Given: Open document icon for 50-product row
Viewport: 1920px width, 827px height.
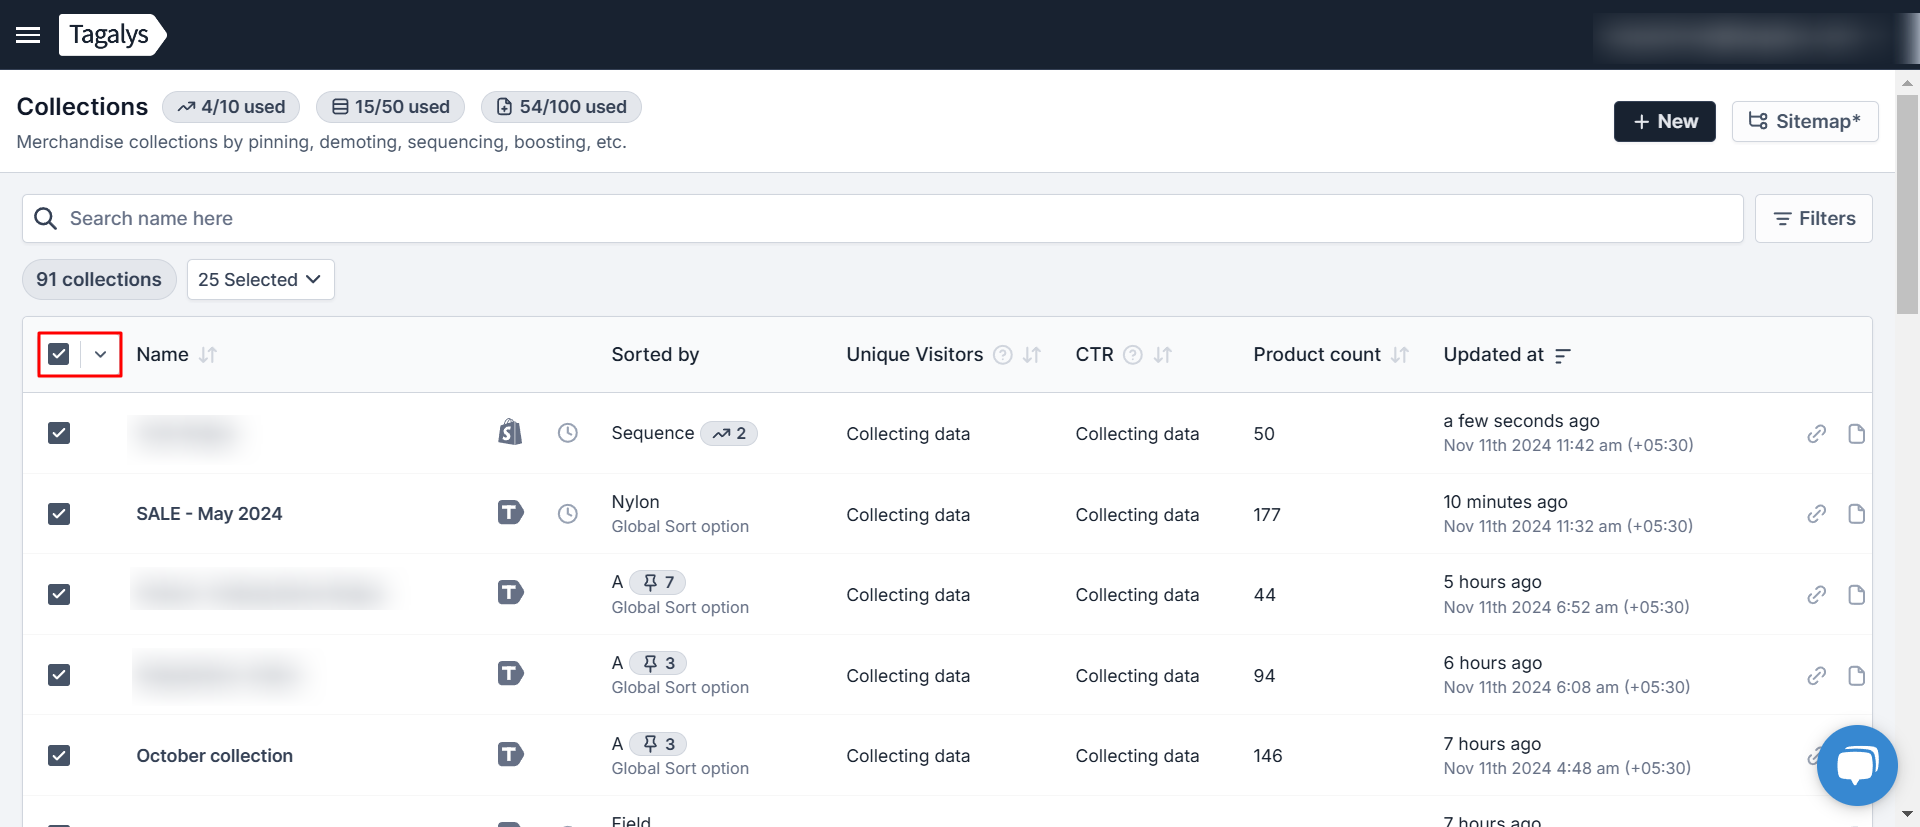Looking at the screenshot, I should click(x=1857, y=434).
